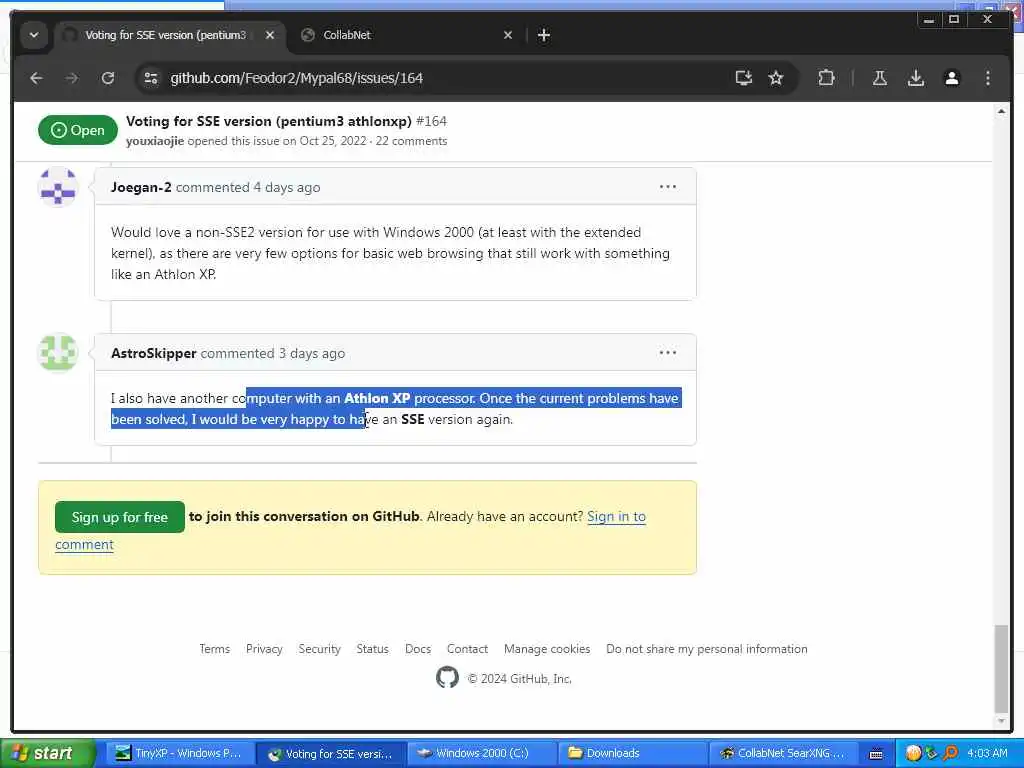Click Manage cookies footer link
The width and height of the screenshot is (1024, 768).
click(x=547, y=648)
